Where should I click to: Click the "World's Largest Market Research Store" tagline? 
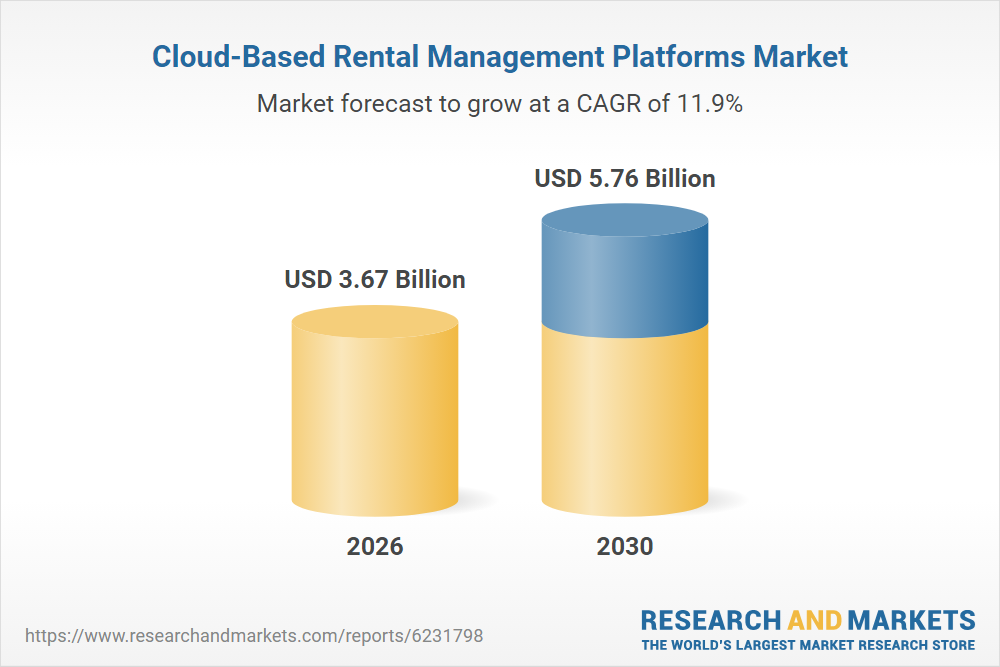[x=808, y=645]
